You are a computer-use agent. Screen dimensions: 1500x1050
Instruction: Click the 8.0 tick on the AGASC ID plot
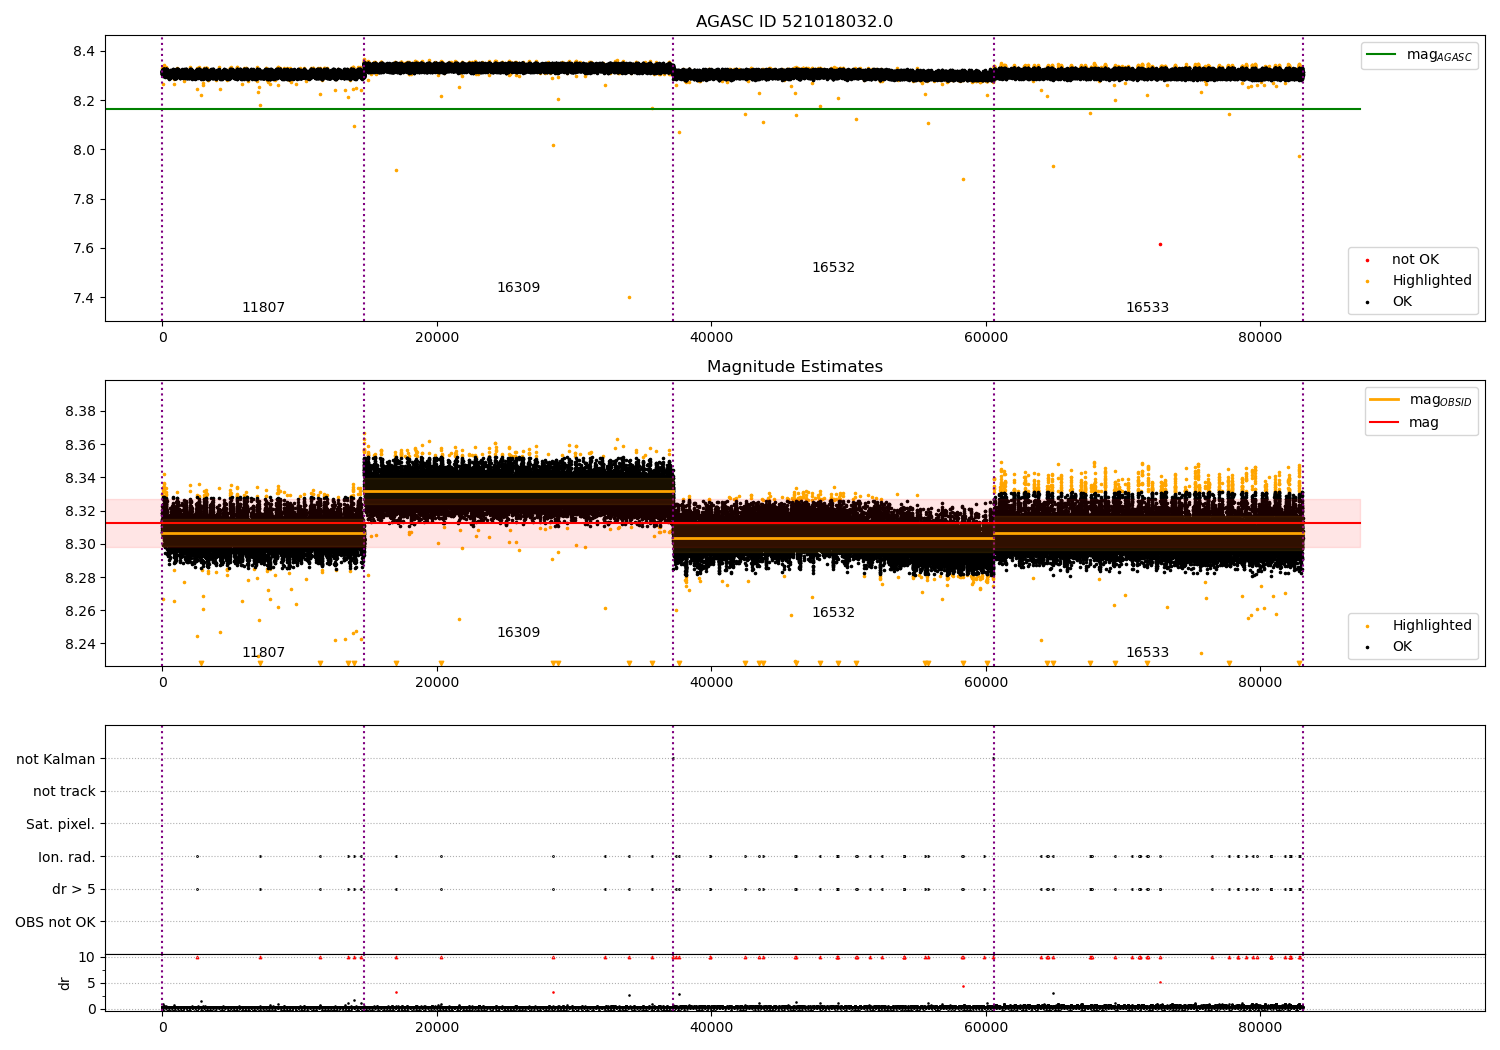tap(83, 150)
